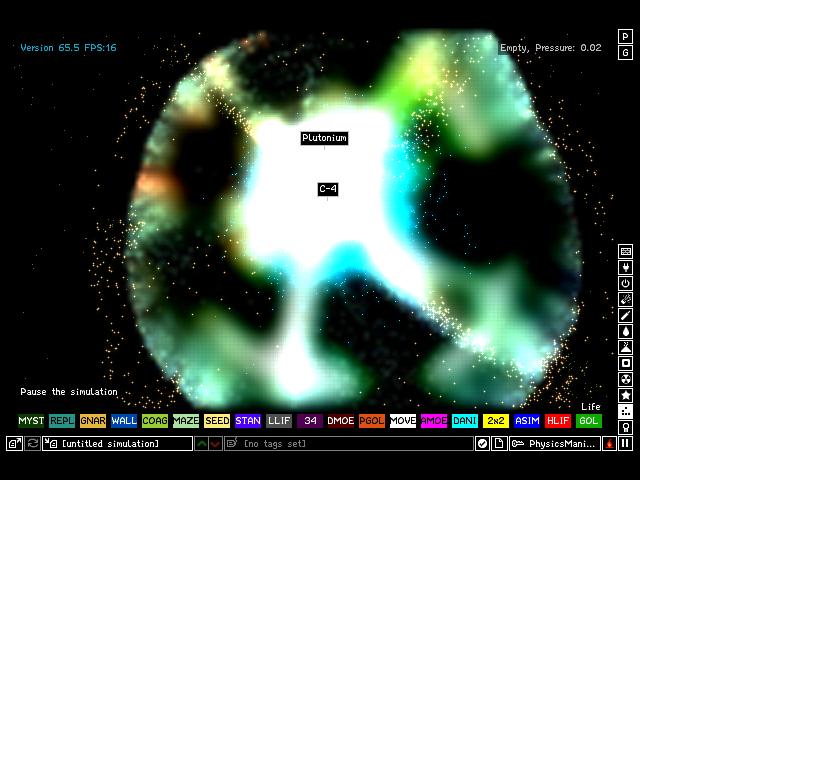Select the GNAR life element
Screen dimensions: 840x780
tap(93, 421)
